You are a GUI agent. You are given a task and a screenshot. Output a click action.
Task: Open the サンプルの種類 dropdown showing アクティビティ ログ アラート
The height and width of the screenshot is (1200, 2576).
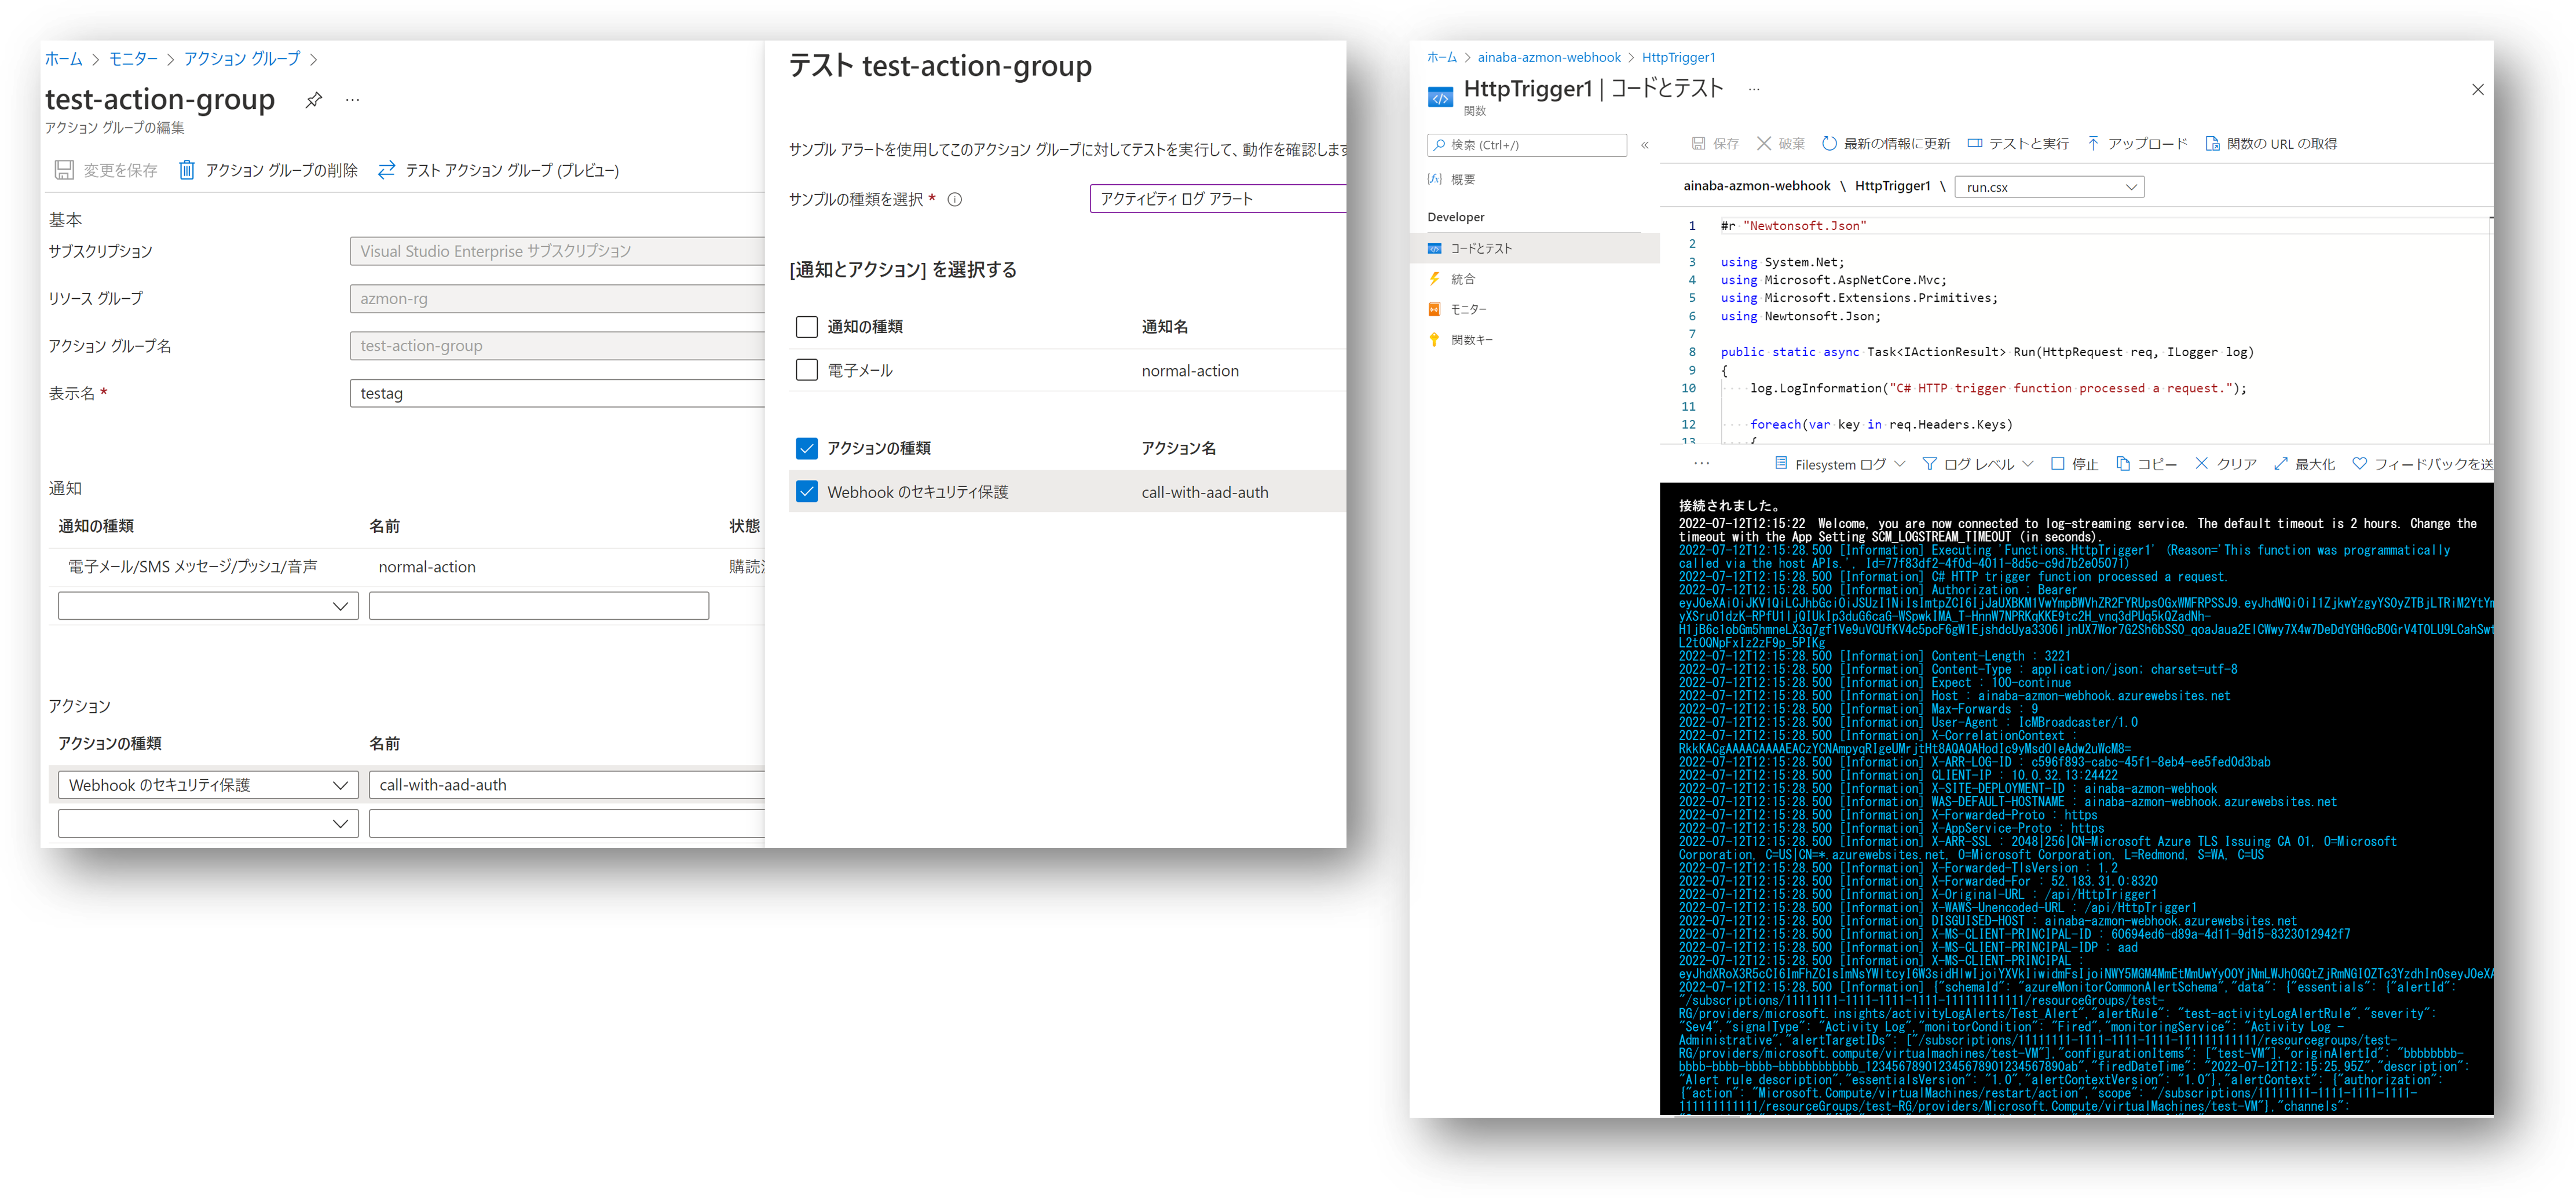[1218, 199]
